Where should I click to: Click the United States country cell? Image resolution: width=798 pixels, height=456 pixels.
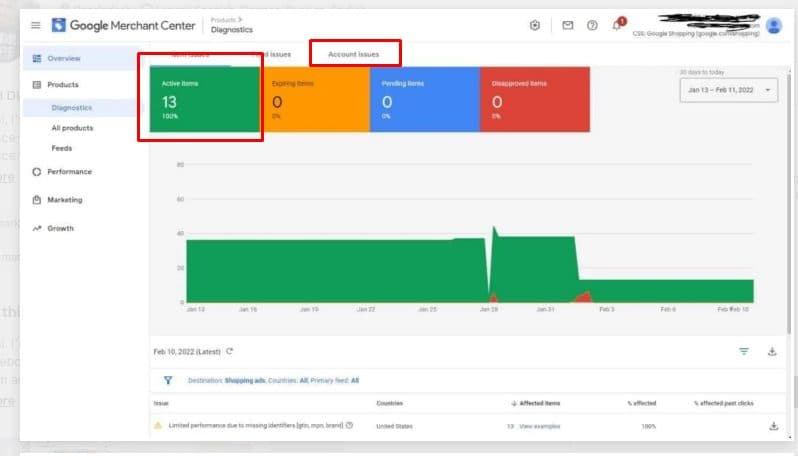(394, 426)
